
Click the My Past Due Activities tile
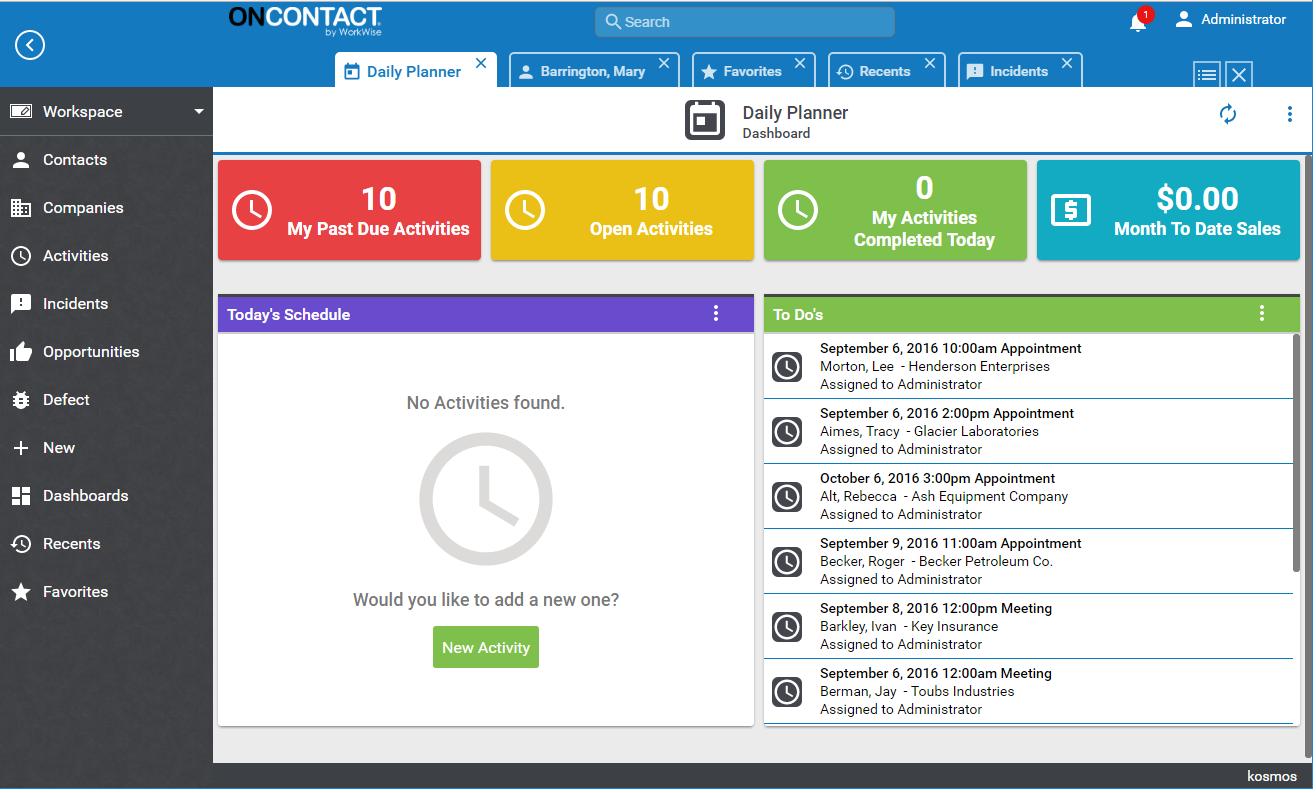[x=349, y=210]
